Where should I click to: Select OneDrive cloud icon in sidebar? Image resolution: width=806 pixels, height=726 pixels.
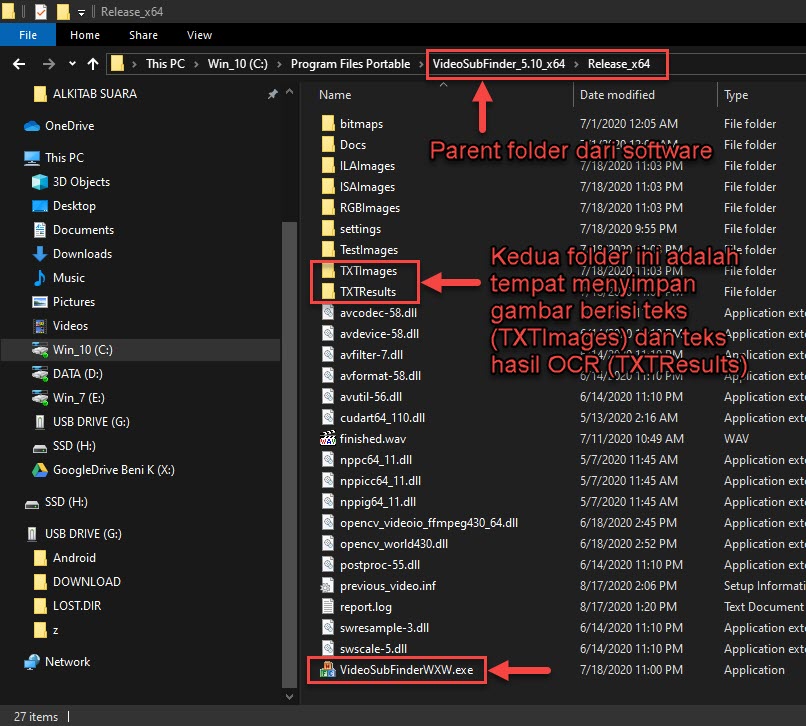[x=32, y=126]
